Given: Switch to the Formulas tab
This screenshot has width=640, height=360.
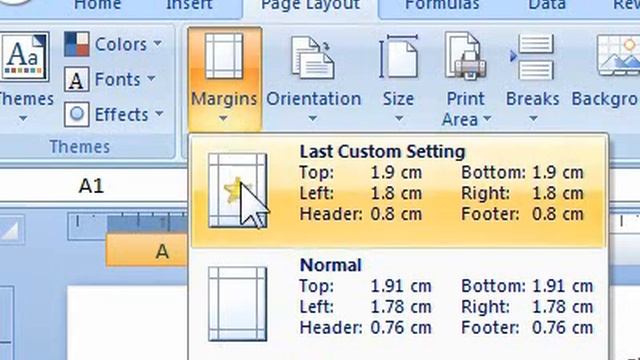Looking at the screenshot, I should point(442,5).
